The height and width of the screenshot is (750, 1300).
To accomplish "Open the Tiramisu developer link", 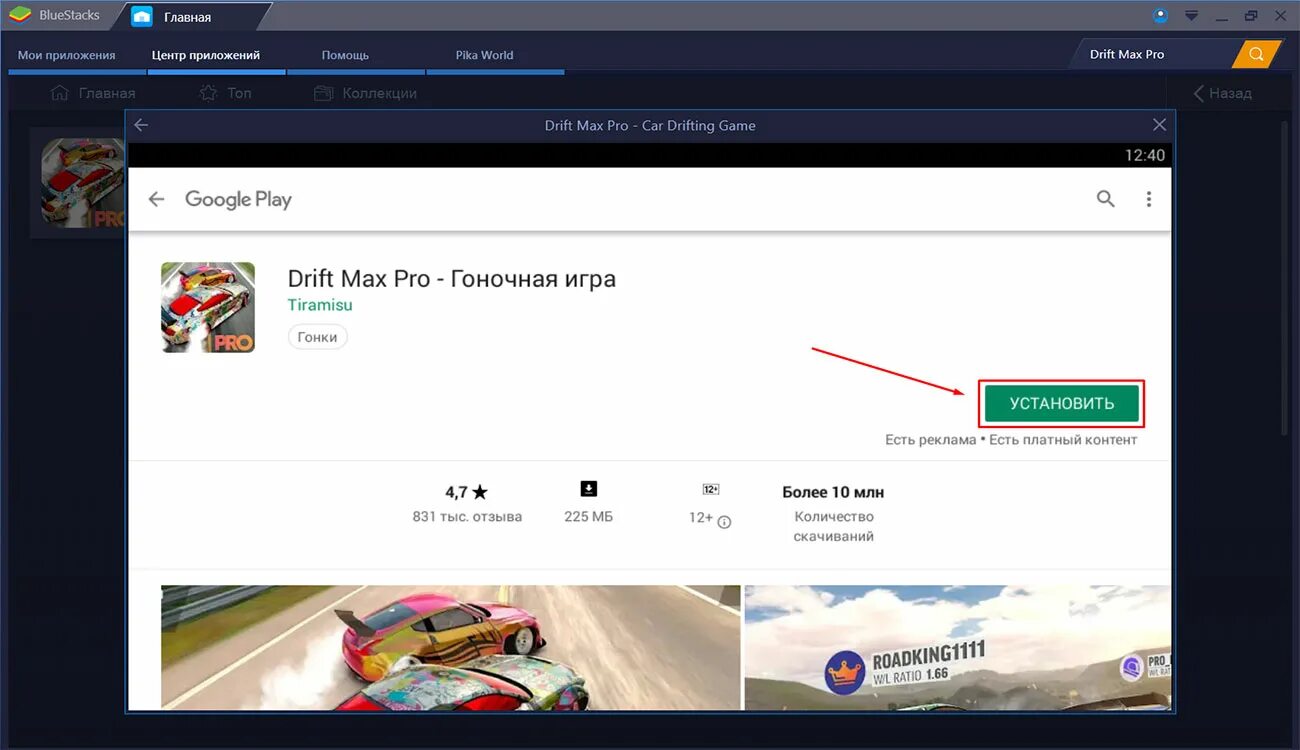I will tap(320, 305).
